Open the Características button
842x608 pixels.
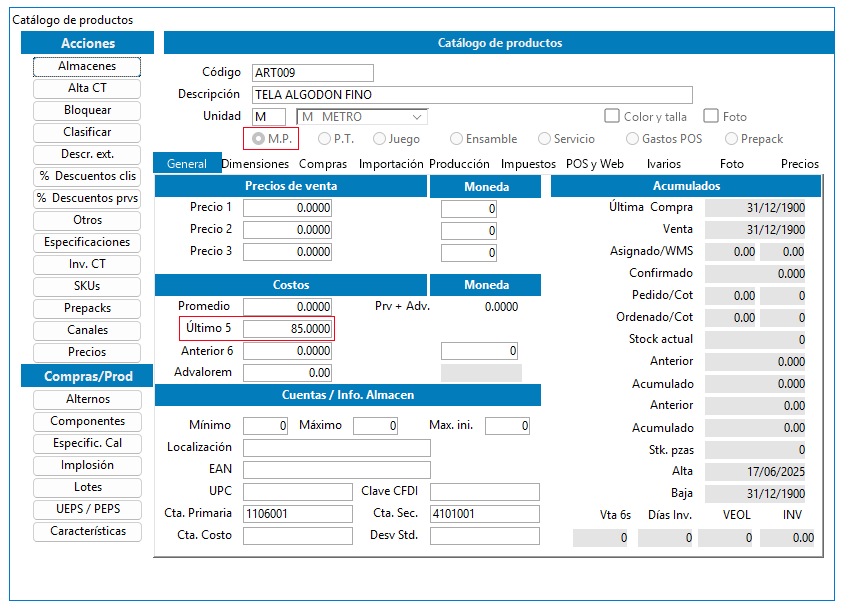[88, 532]
